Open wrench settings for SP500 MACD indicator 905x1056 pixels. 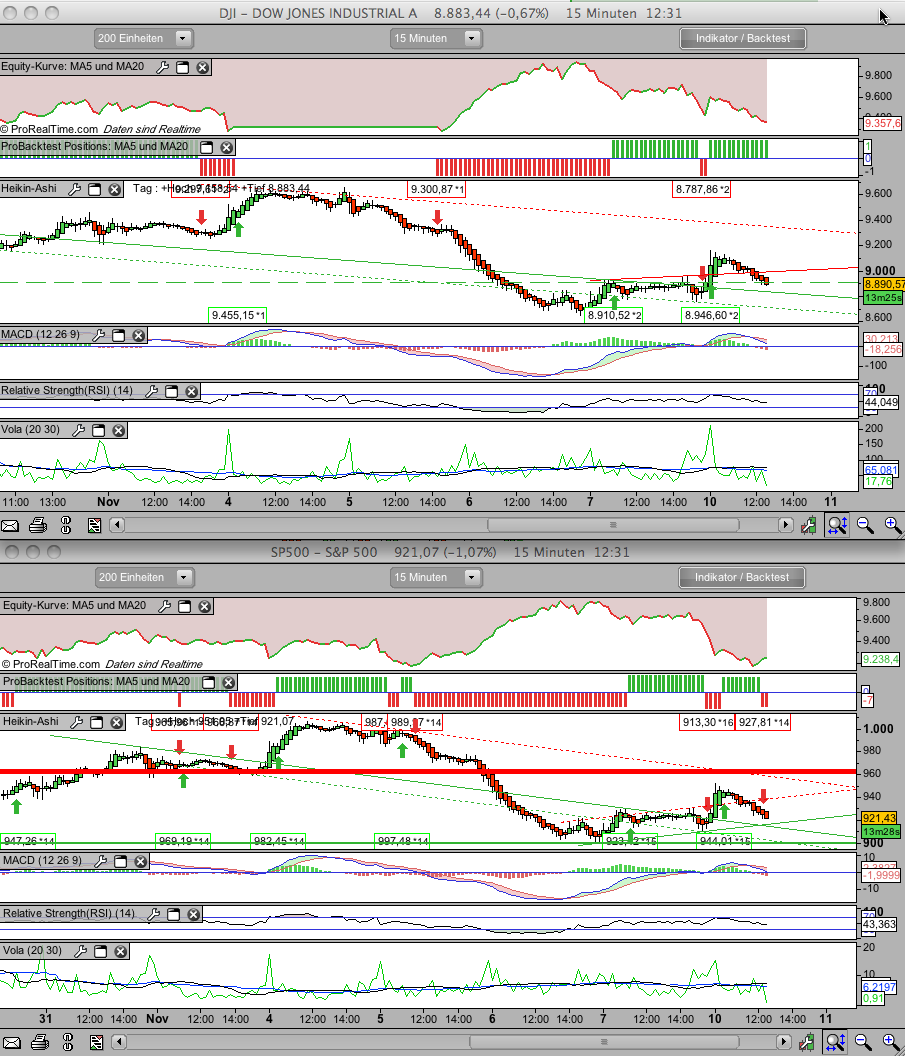point(100,861)
